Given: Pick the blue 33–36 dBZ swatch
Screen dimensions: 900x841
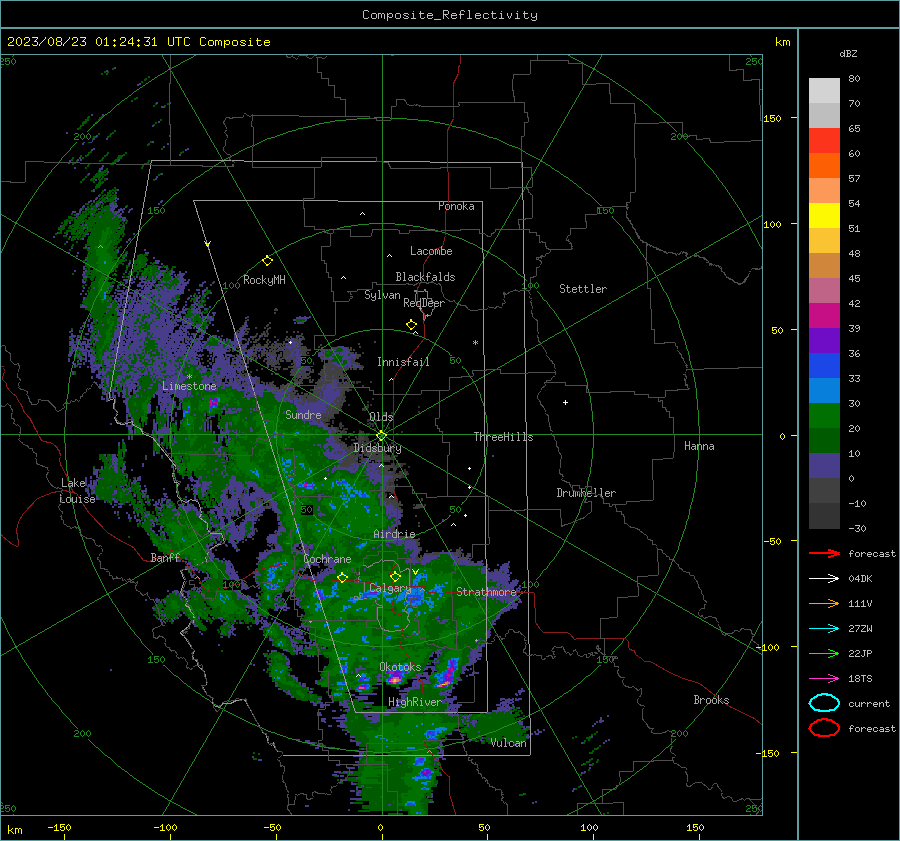Looking at the screenshot, I should point(824,366).
